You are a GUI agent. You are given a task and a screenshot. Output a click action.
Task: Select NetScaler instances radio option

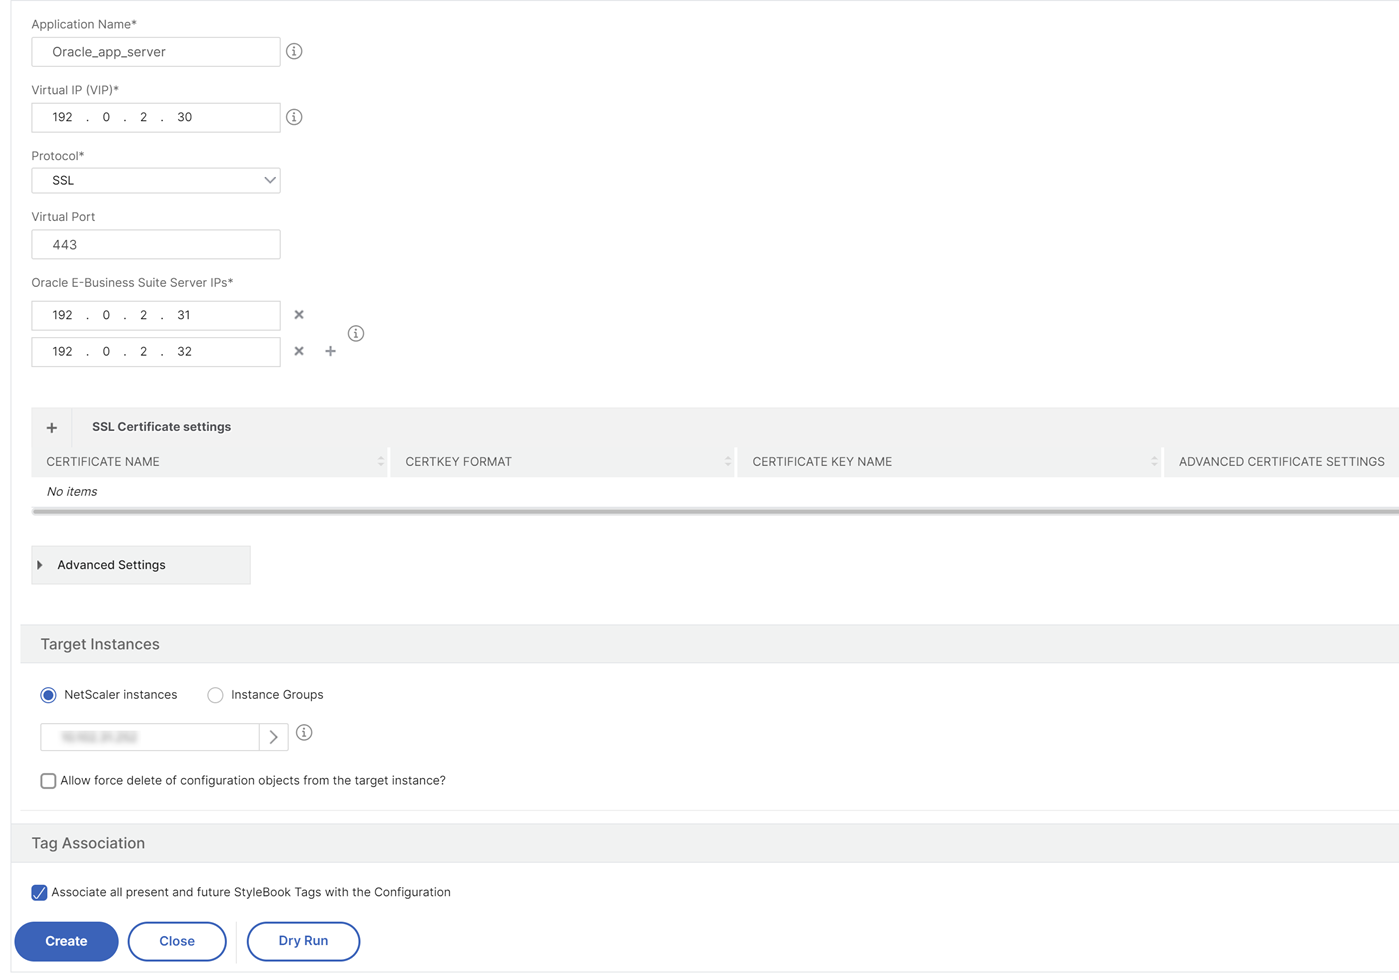pos(48,695)
